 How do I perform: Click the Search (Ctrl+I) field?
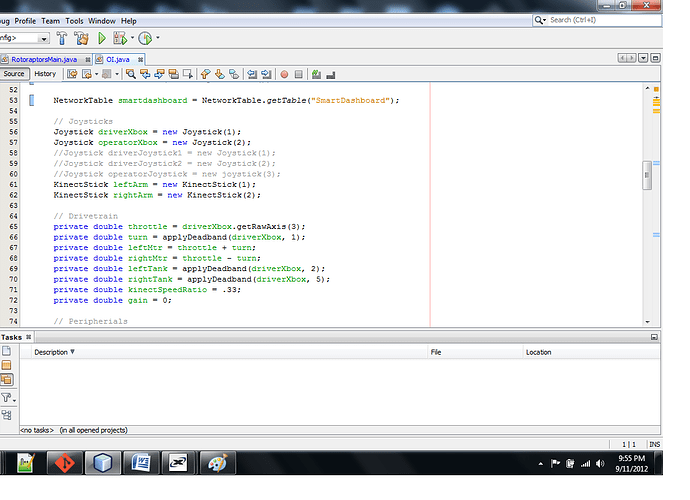point(605,20)
